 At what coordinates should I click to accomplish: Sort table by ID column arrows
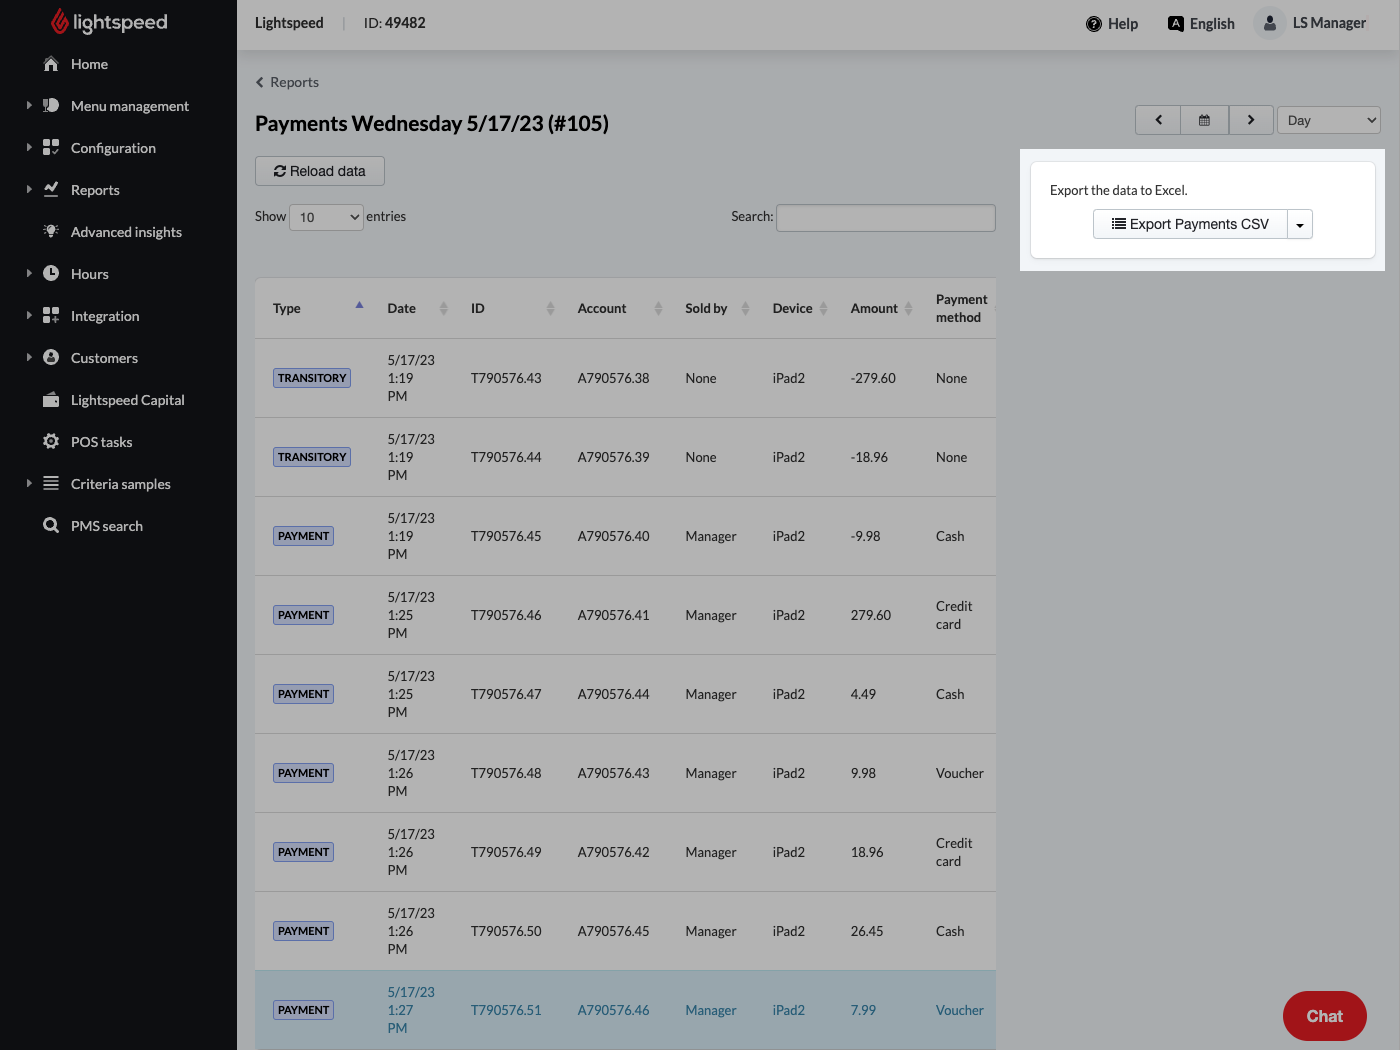(550, 308)
